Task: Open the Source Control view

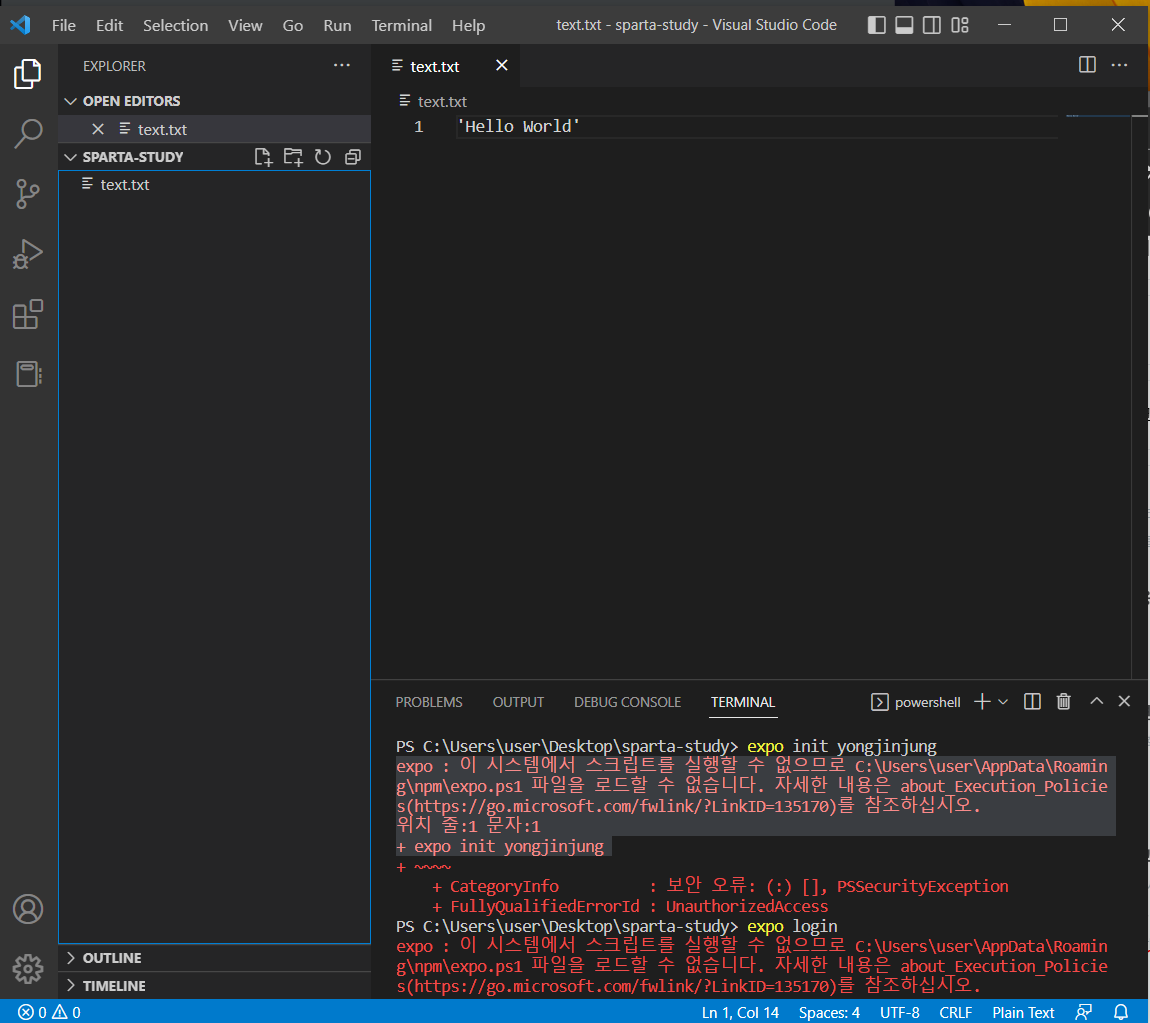Action: pos(28,194)
